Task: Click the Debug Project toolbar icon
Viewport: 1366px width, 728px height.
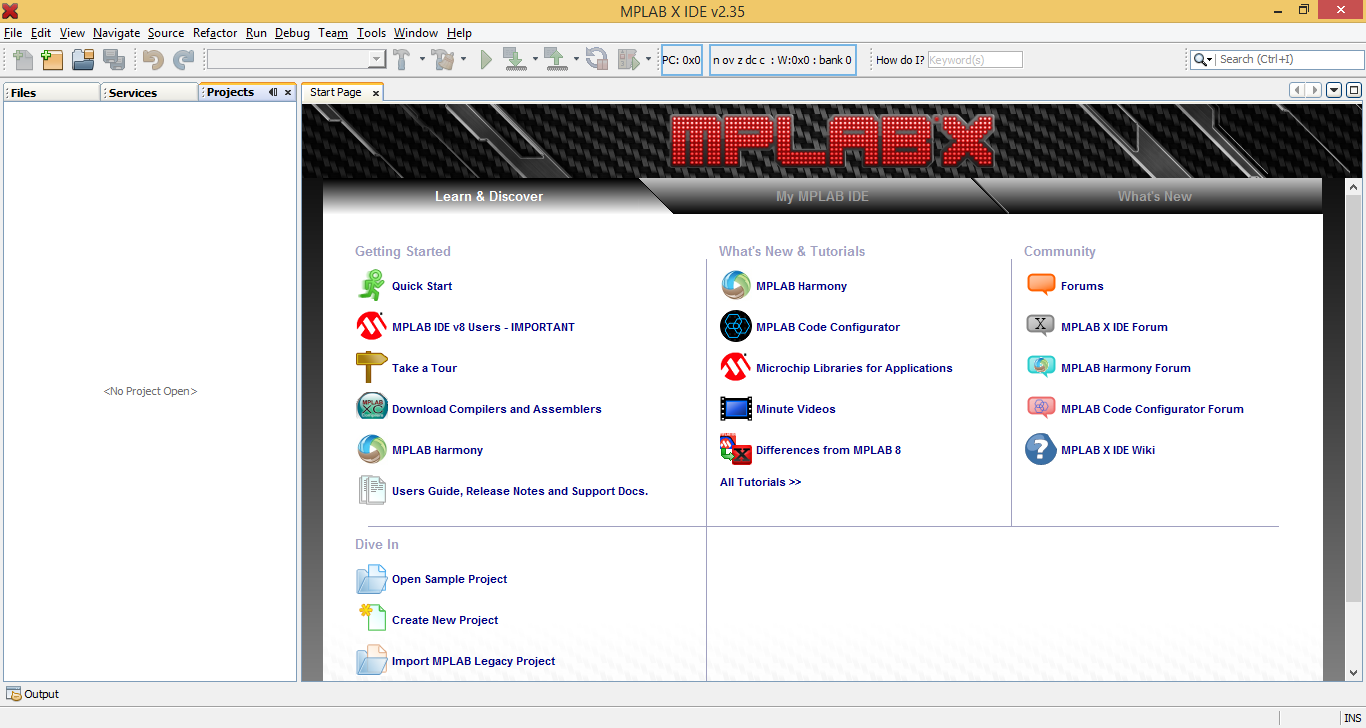Action: [x=628, y=59]
